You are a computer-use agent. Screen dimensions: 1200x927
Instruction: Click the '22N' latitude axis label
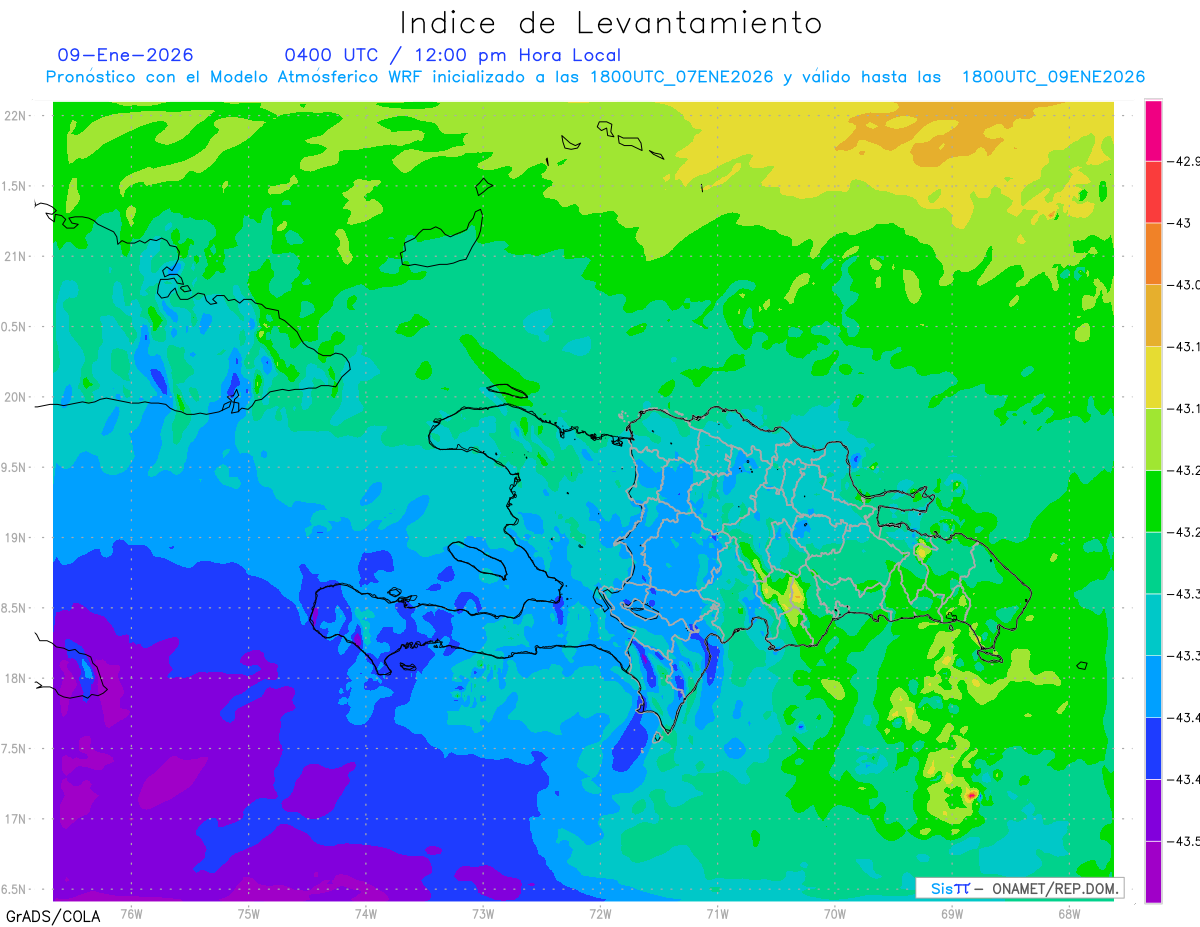click(17, 116)
